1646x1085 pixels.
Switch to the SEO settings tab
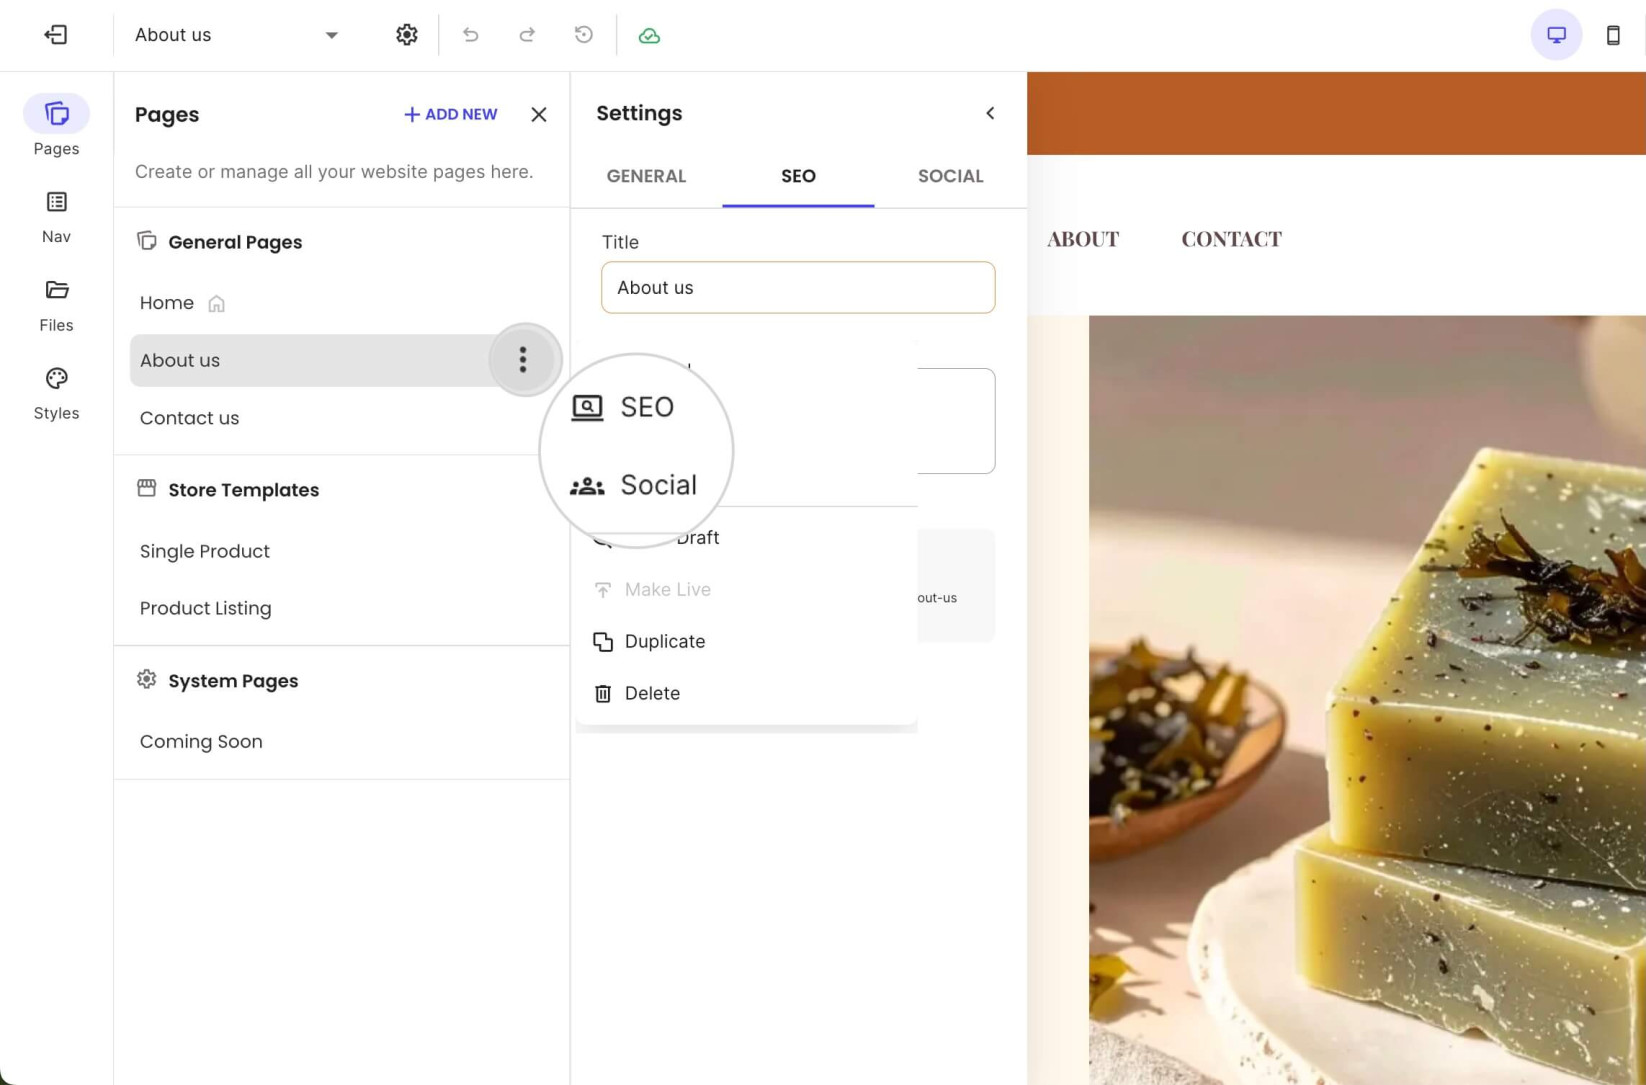pyautogui.click(x=798, y=176)
